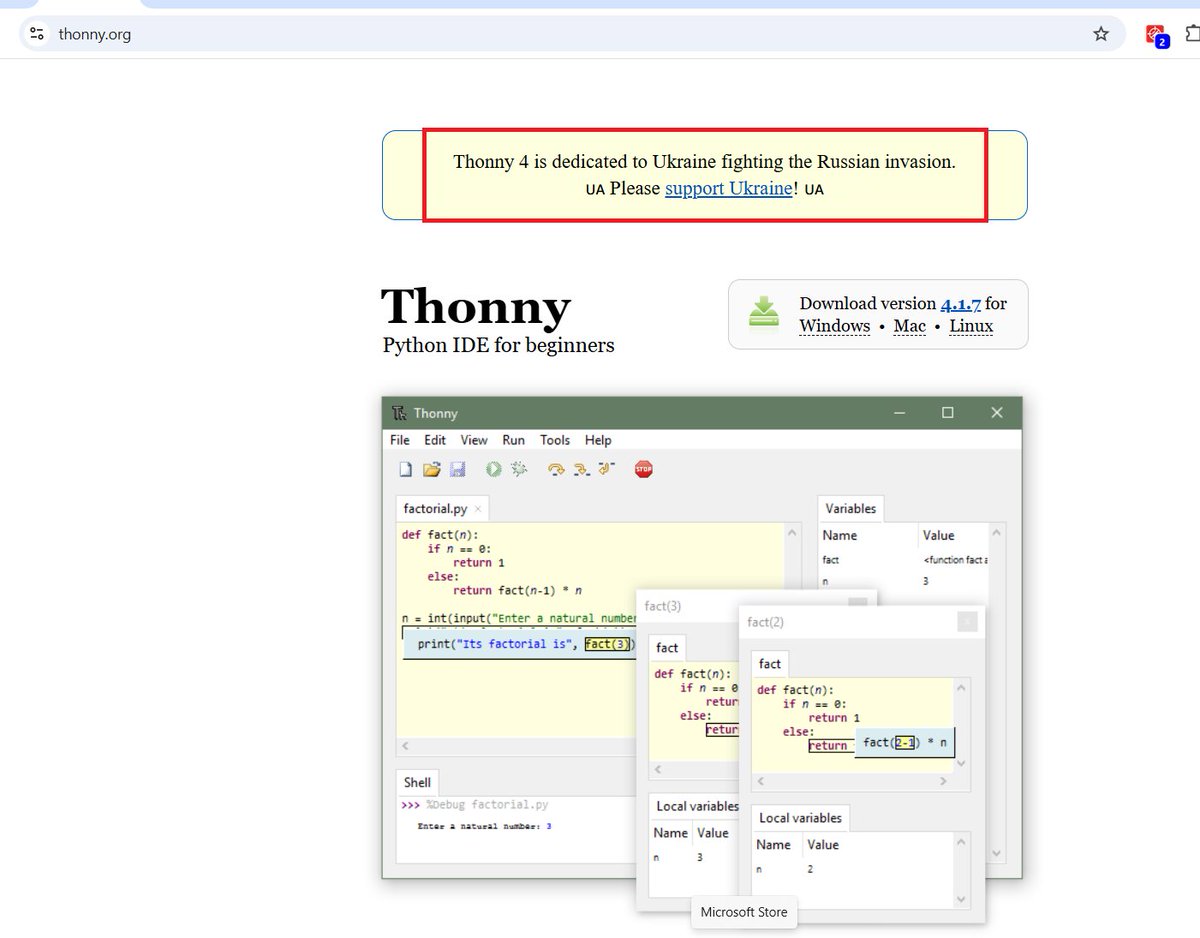Click the Thonny page heading
Viewport: 1200px width, 938px height.
tap(476, 306)
